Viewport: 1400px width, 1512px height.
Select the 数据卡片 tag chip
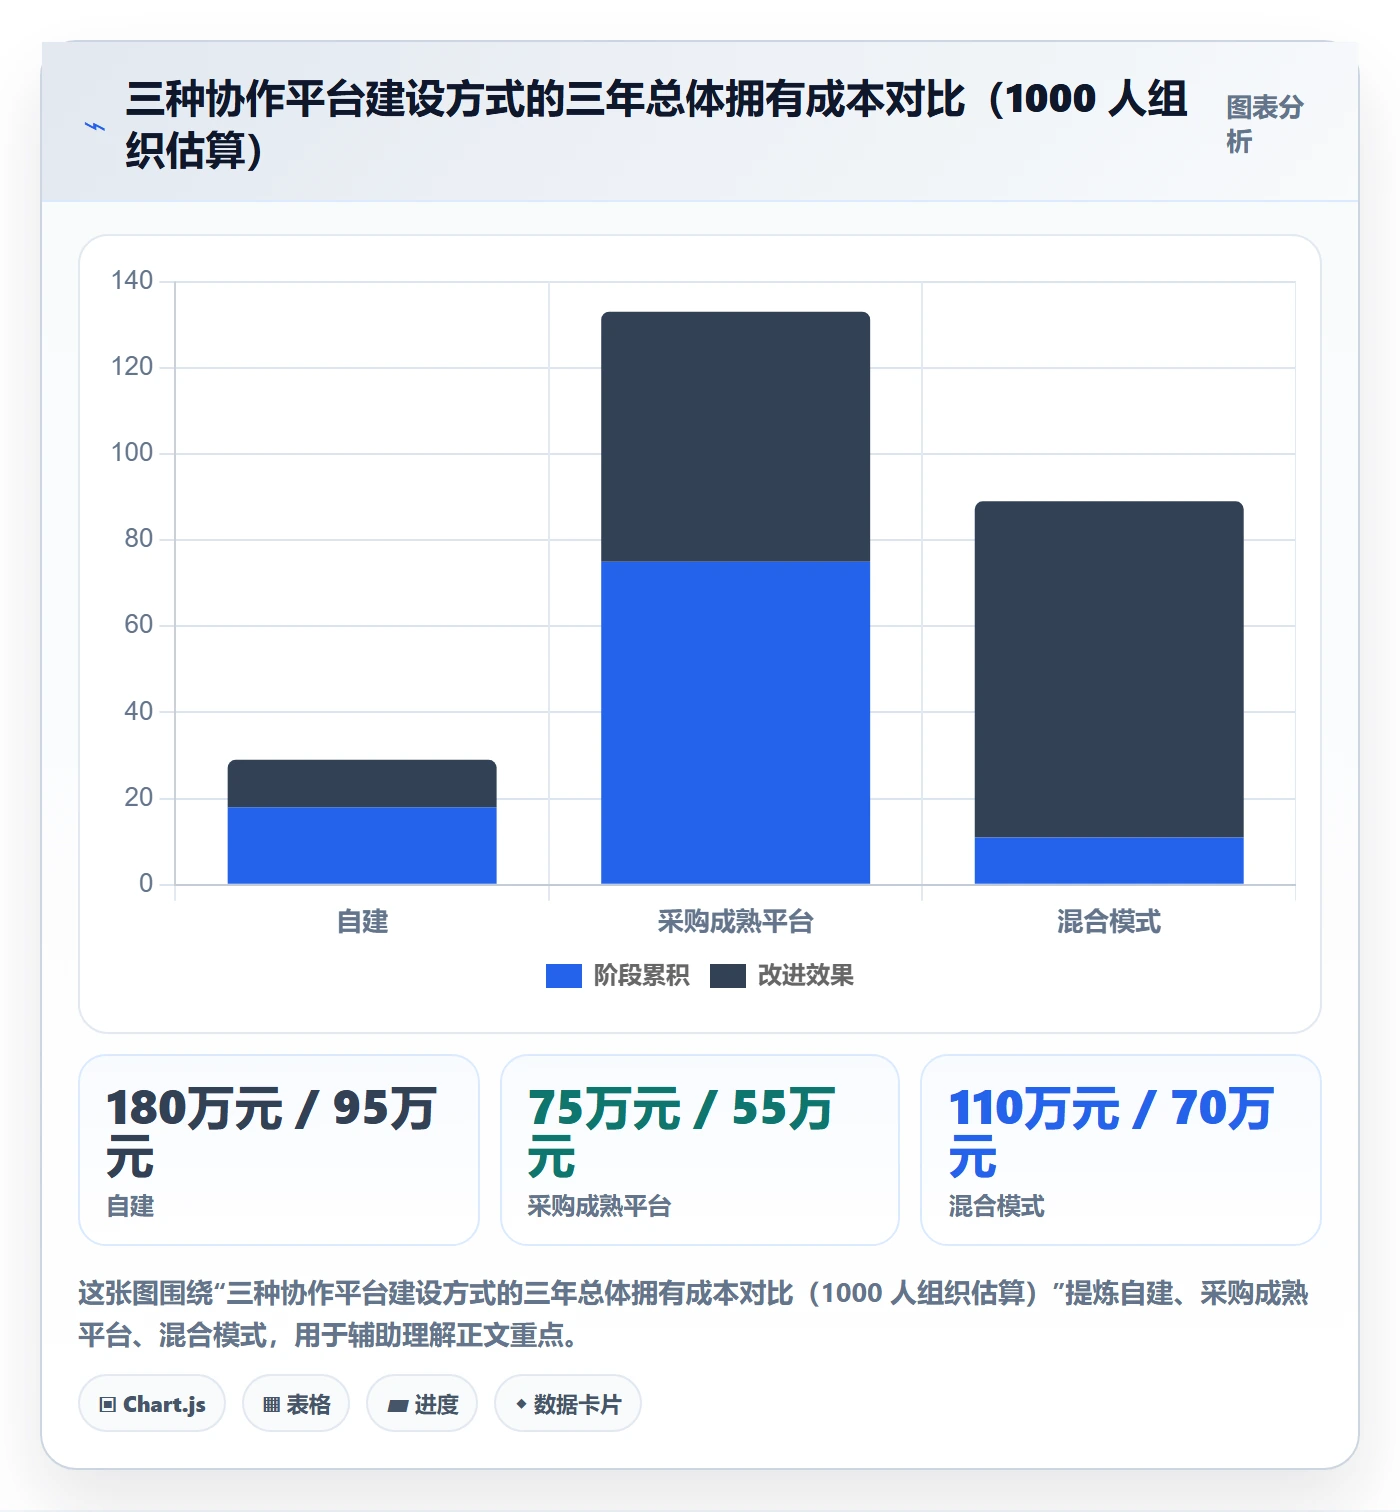coord(568,1404)
